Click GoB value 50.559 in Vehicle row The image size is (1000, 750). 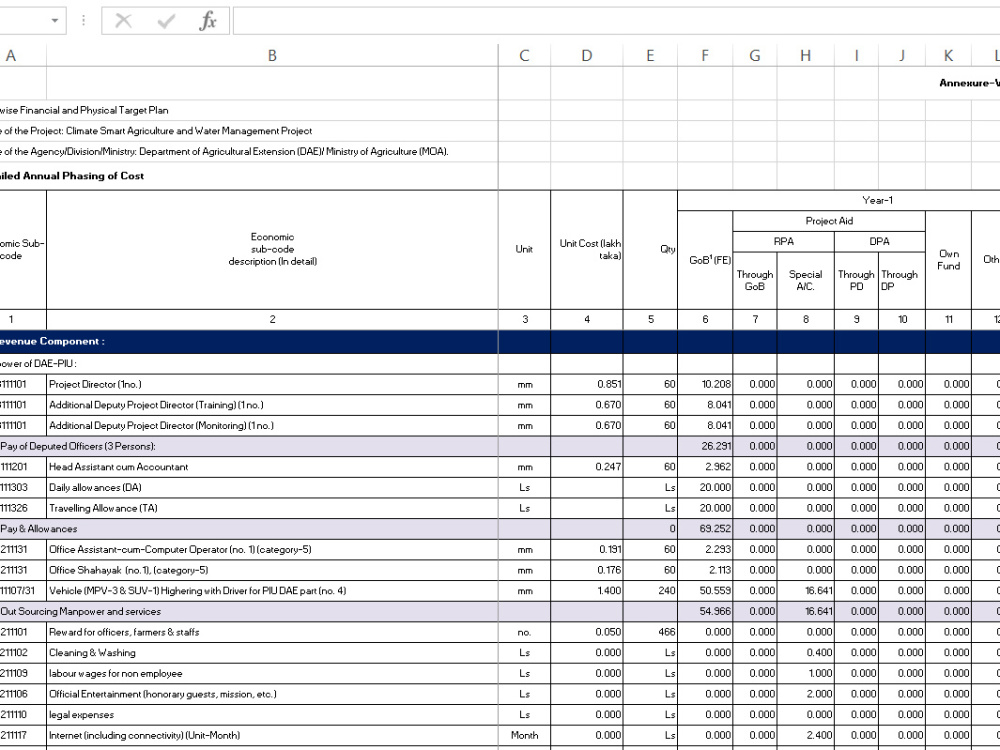(705, 591)
